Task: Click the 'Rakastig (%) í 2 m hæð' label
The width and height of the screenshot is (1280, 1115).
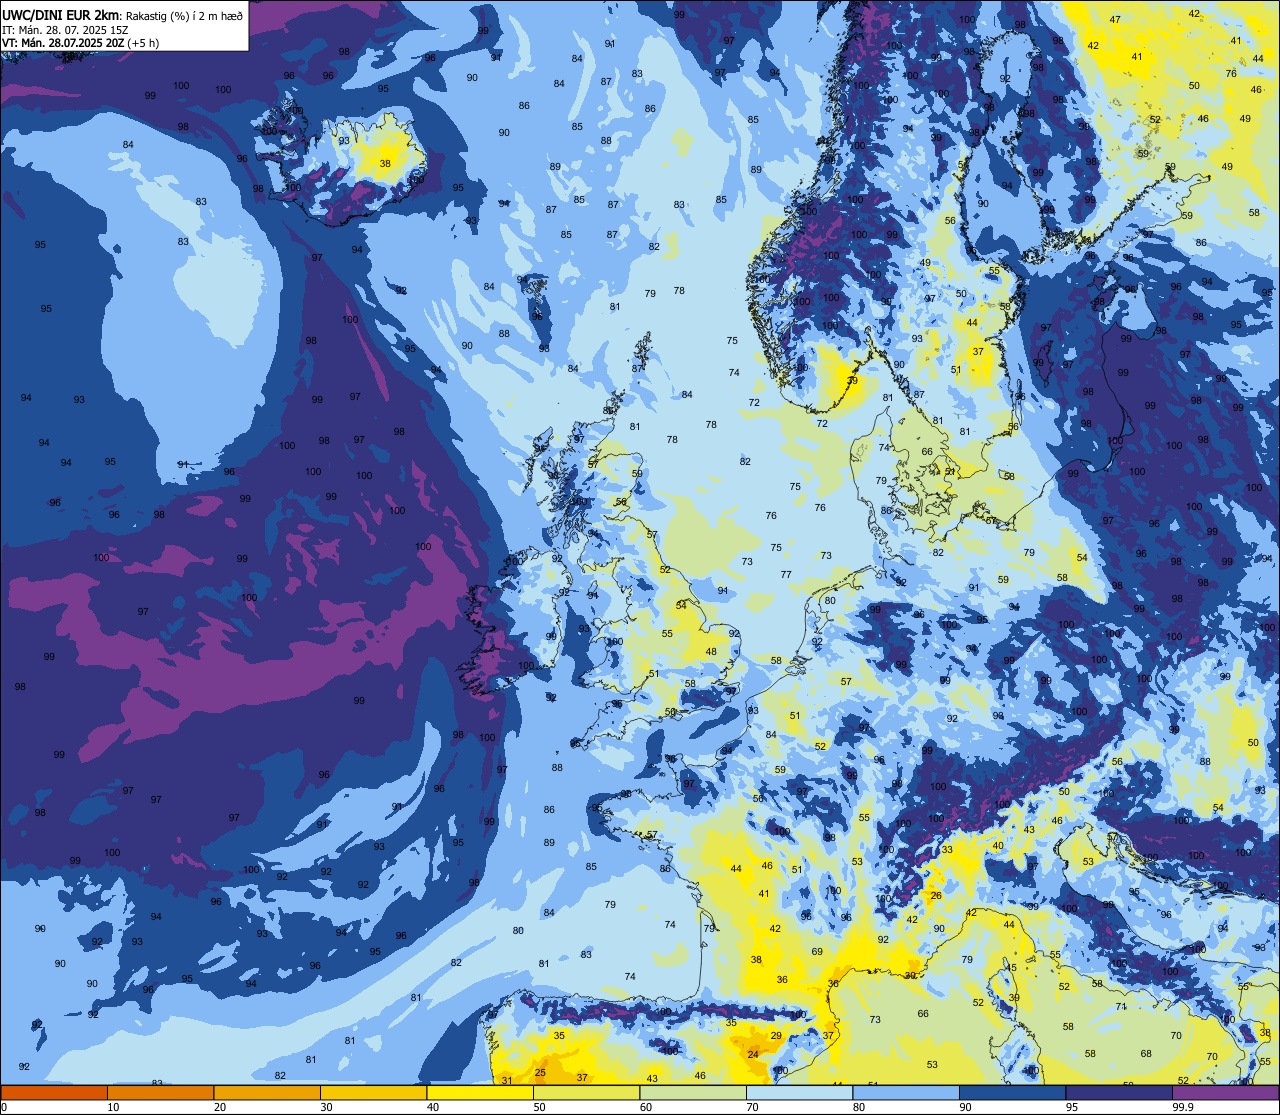Action: 183,16
